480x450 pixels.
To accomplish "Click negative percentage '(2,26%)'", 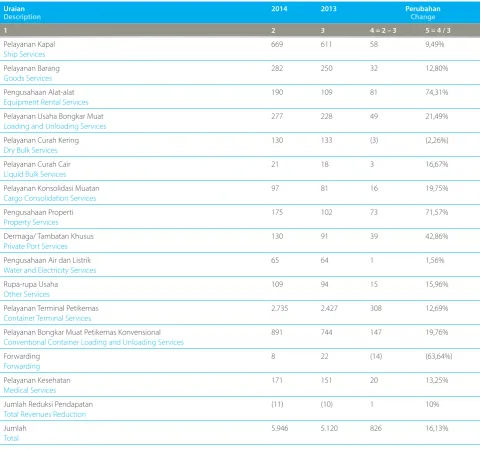I will (437, 140).
